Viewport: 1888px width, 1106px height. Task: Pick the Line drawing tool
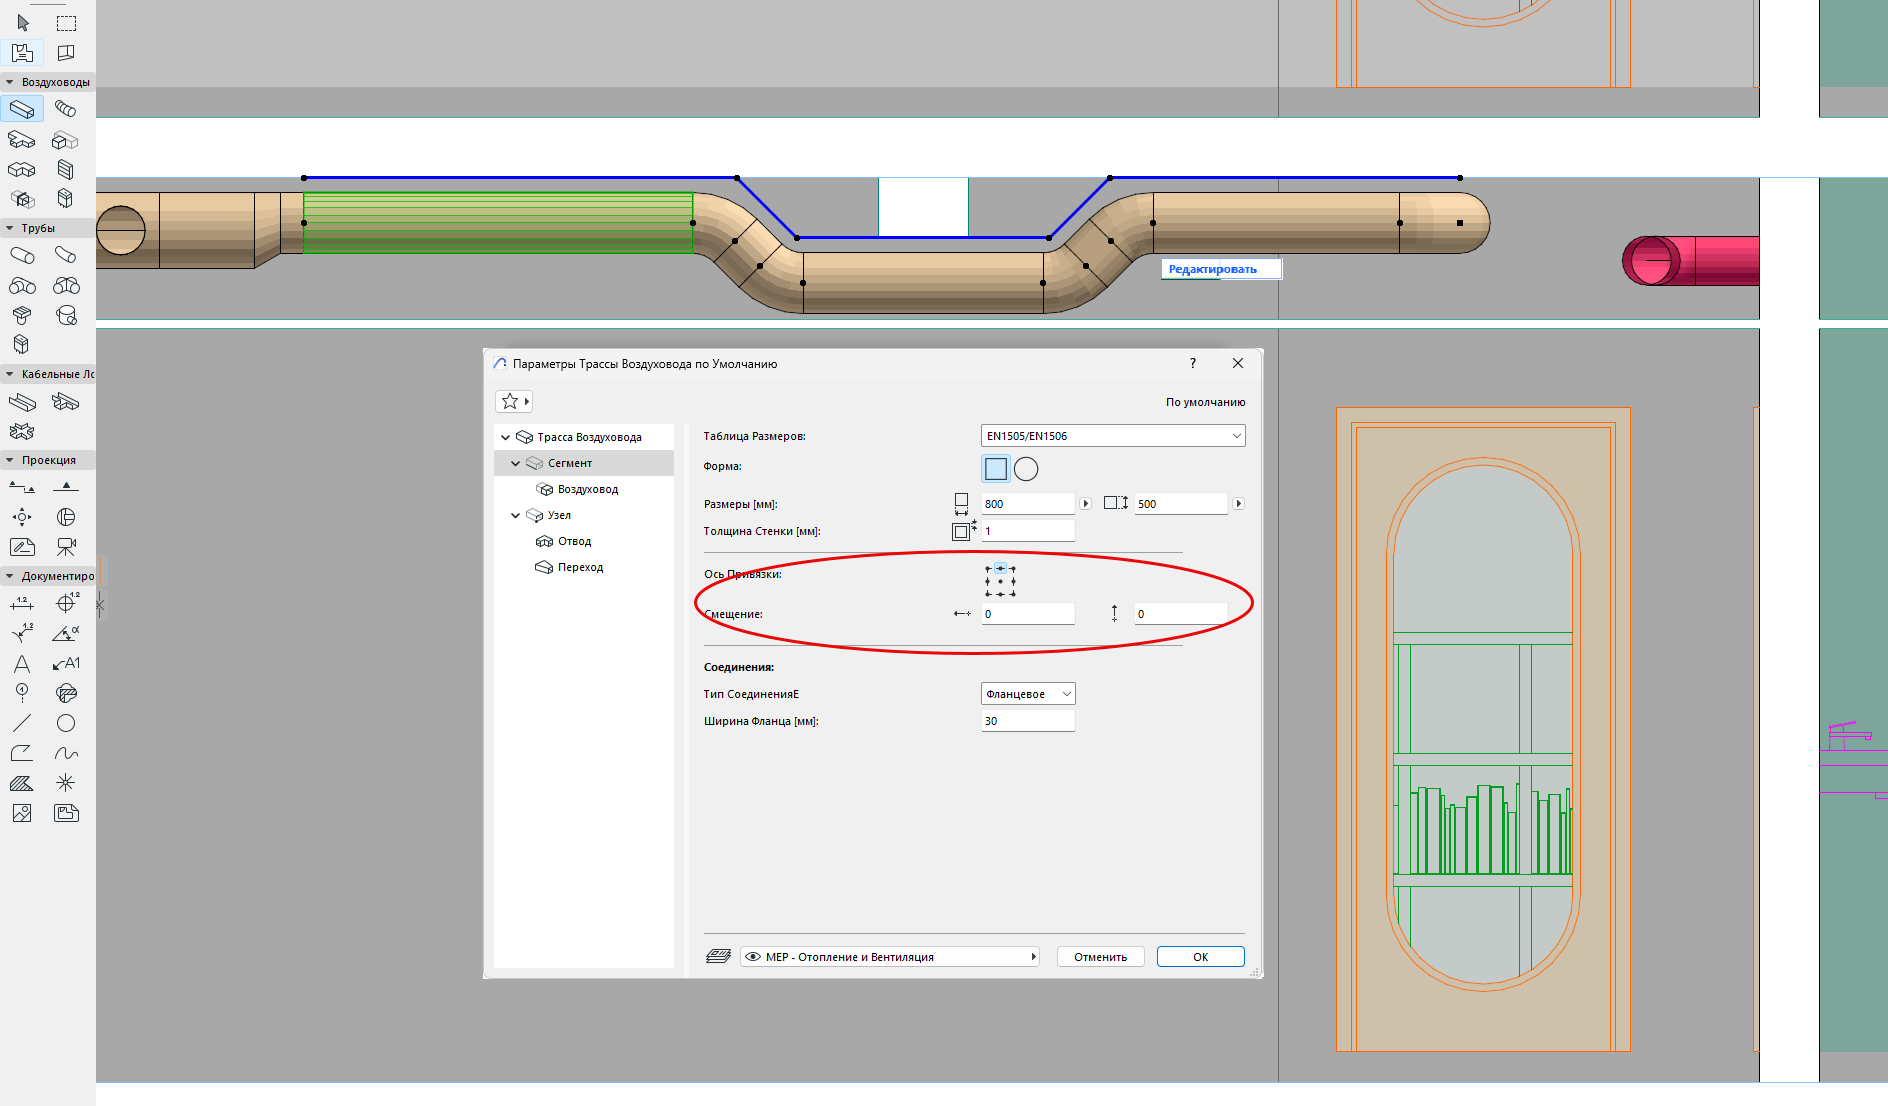click(22, 723)
